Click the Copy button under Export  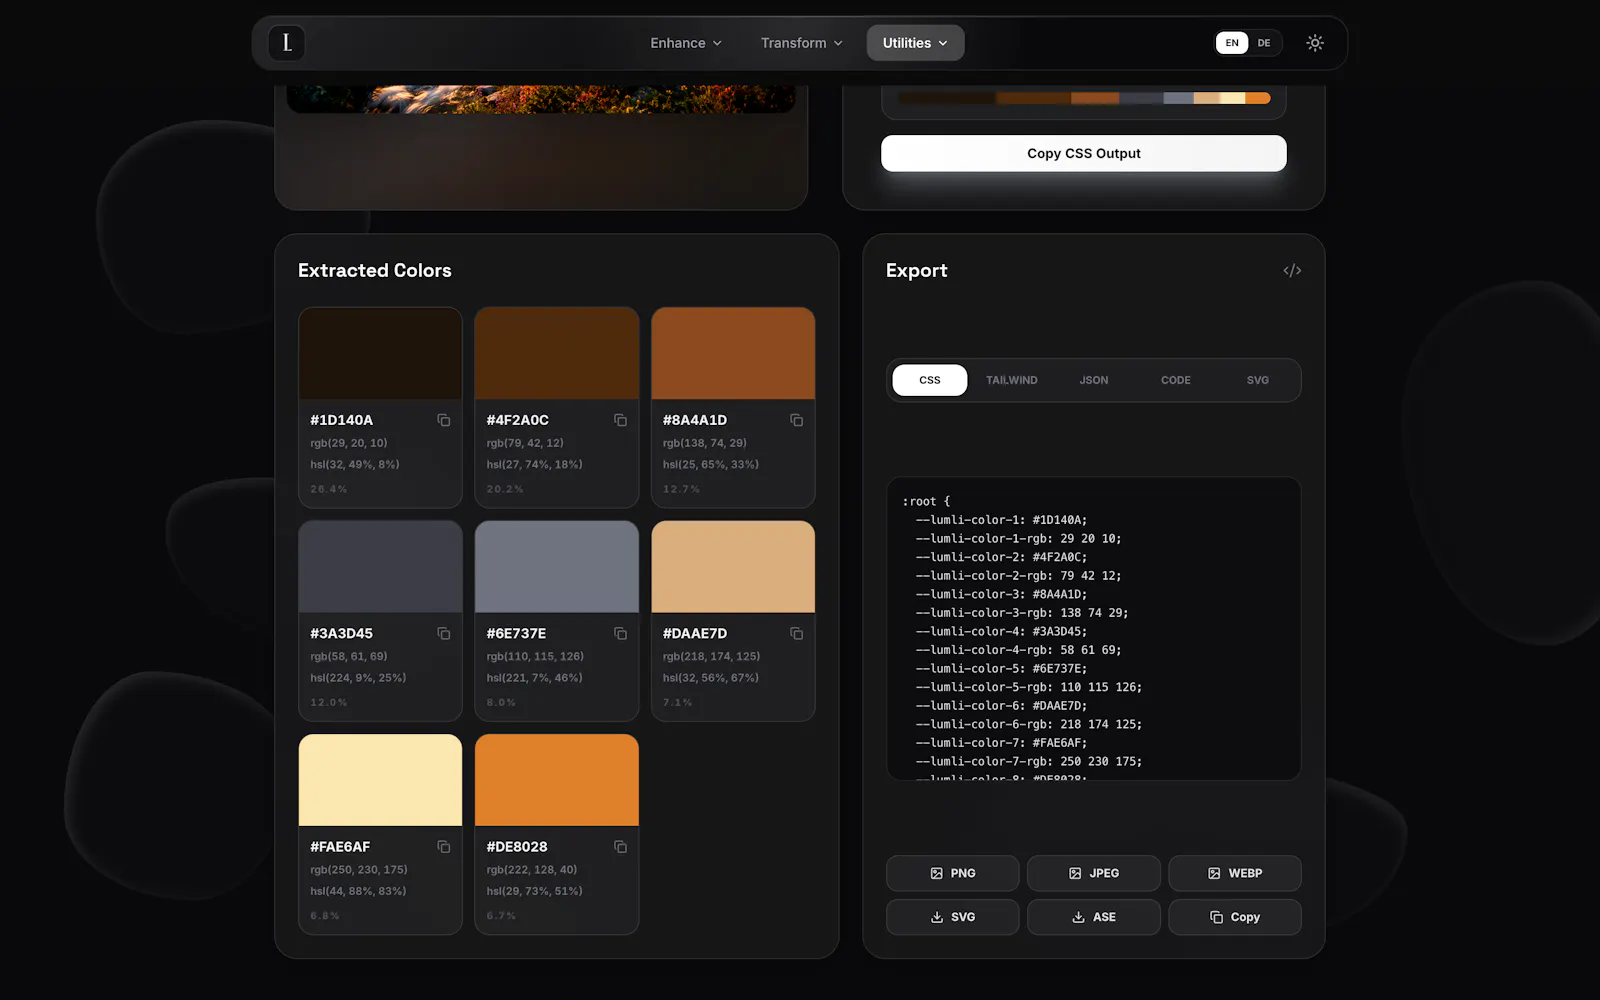point(1235,917)
